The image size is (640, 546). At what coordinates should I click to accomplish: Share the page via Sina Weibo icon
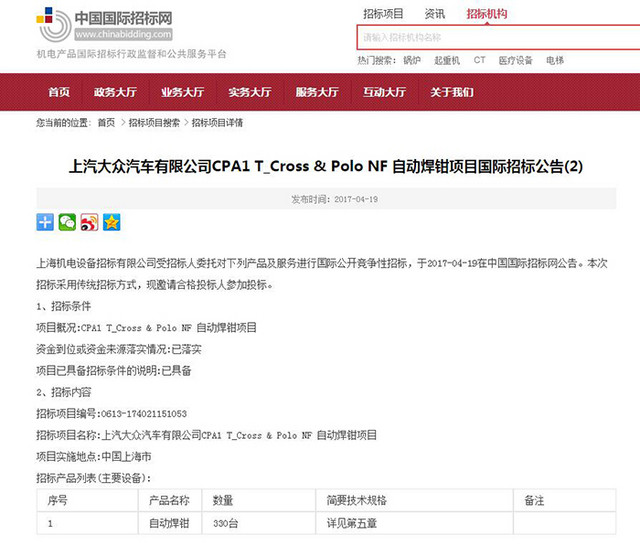tap(89, 222)
